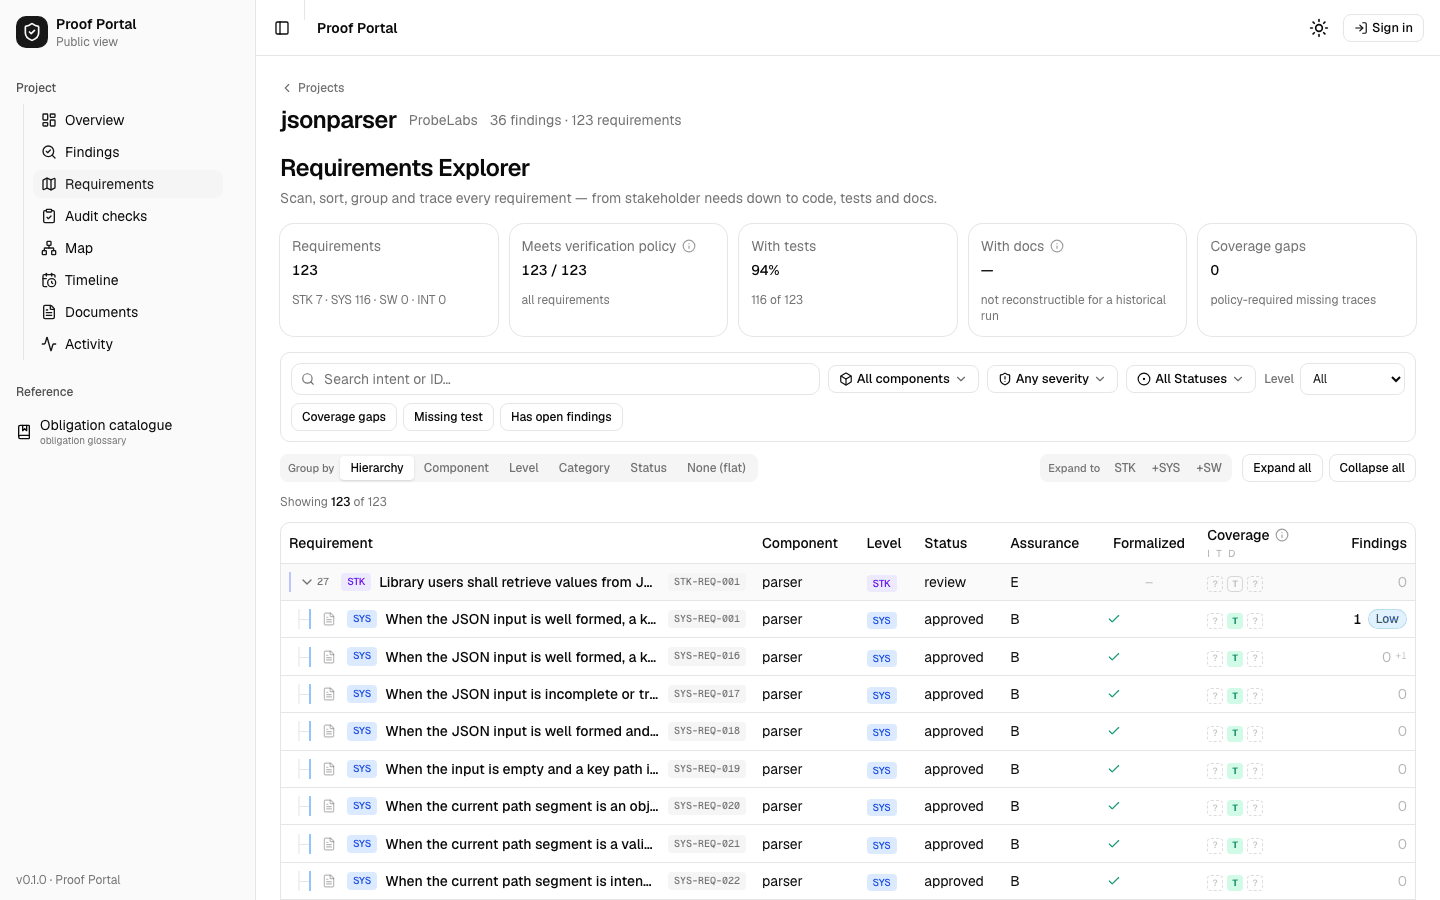The height and width of the screenshot is (900, 1440).
Task: Group by Category
Action: coord(584,468)
